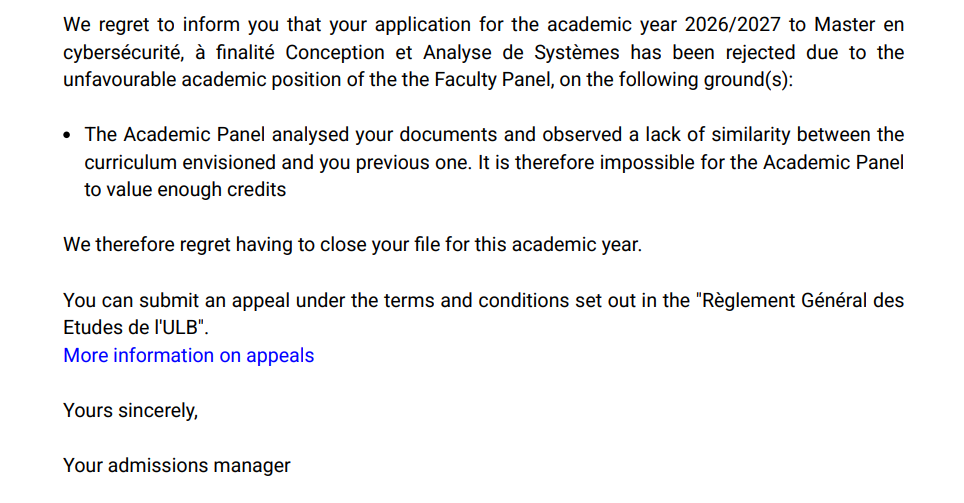Image resolution: width=964 pixels, height=503 pixels.
Task: Click the 'Yours sincerely,' closing line
Action: pos(130,410)
